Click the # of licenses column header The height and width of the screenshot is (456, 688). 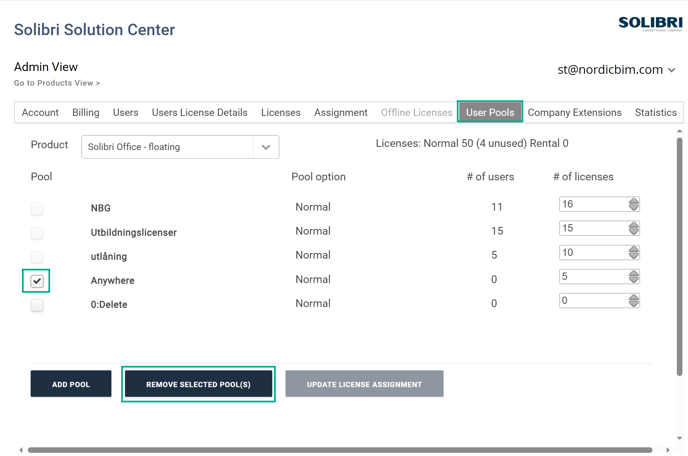583,177
